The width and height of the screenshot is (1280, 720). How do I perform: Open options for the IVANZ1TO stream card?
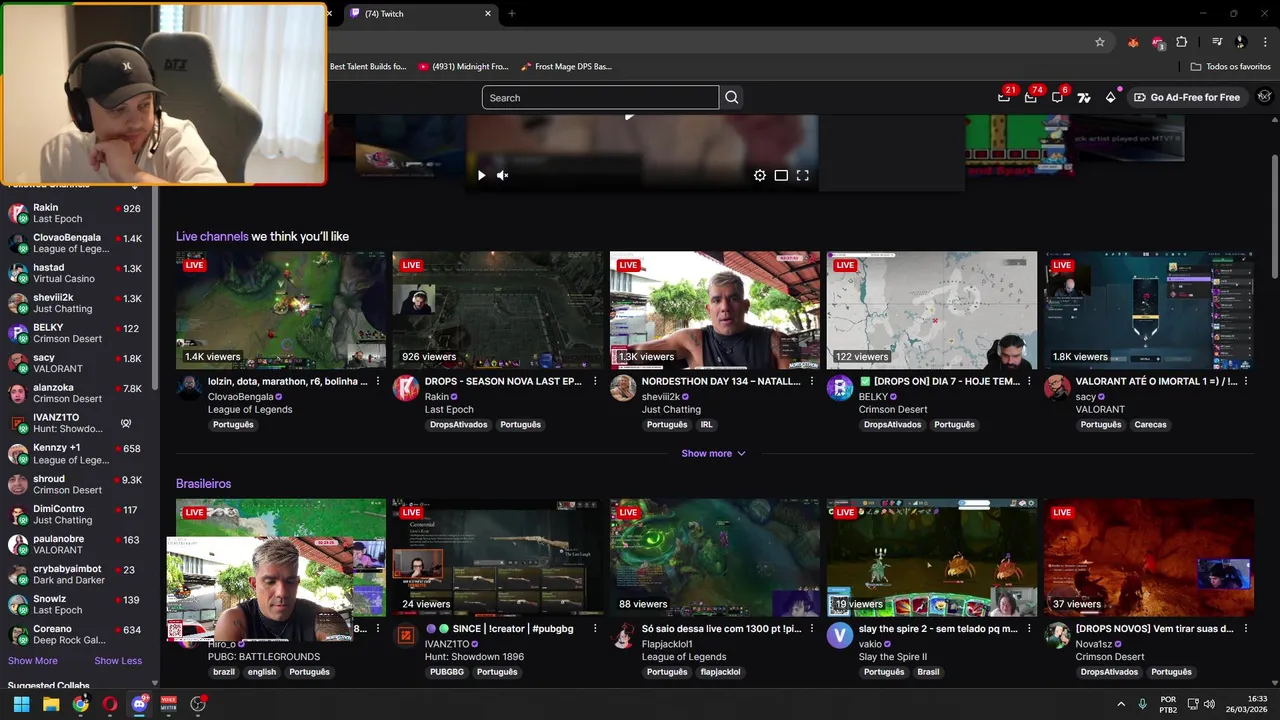[595, 629]
